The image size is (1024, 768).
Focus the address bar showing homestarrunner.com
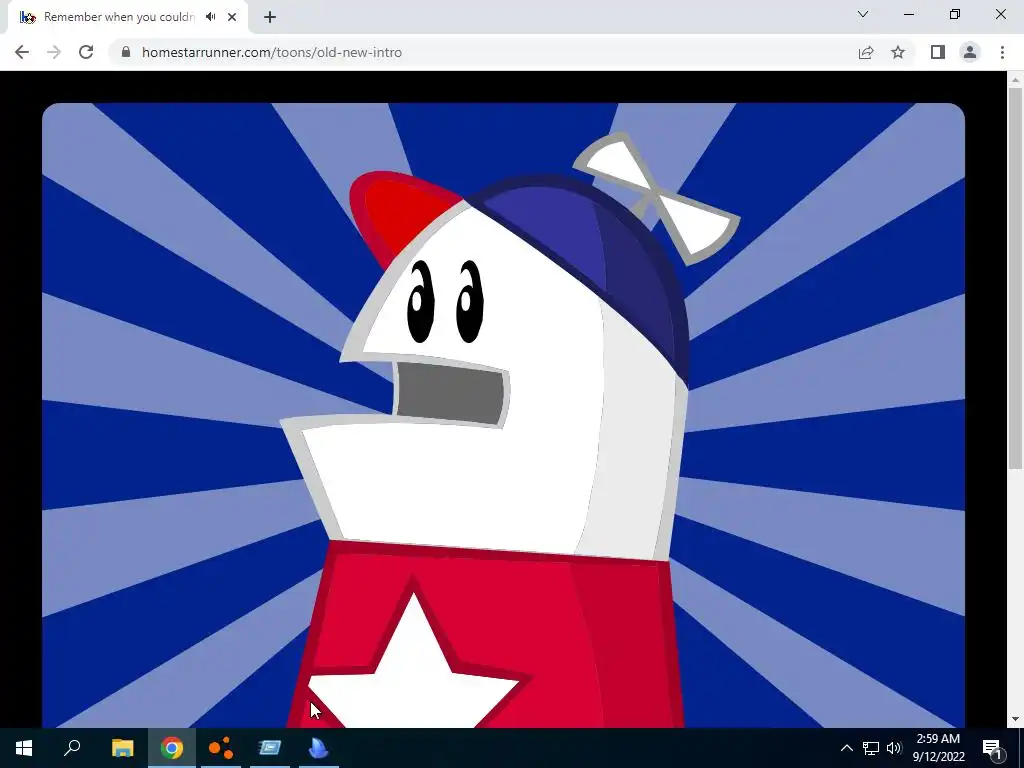(x=481, y=52)
